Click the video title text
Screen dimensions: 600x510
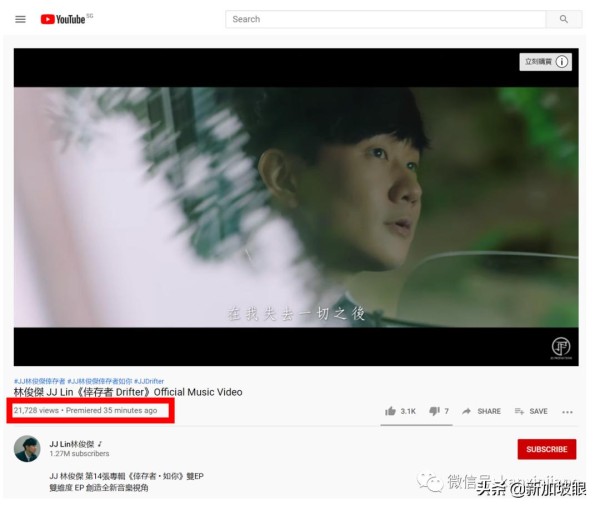click(128, 392)
